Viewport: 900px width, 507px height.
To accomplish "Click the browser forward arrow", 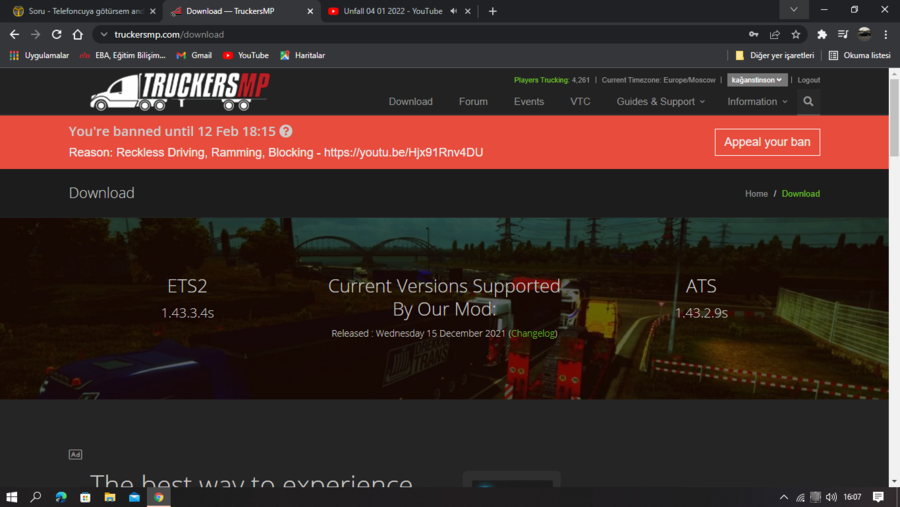I will [x=36, y=34].
